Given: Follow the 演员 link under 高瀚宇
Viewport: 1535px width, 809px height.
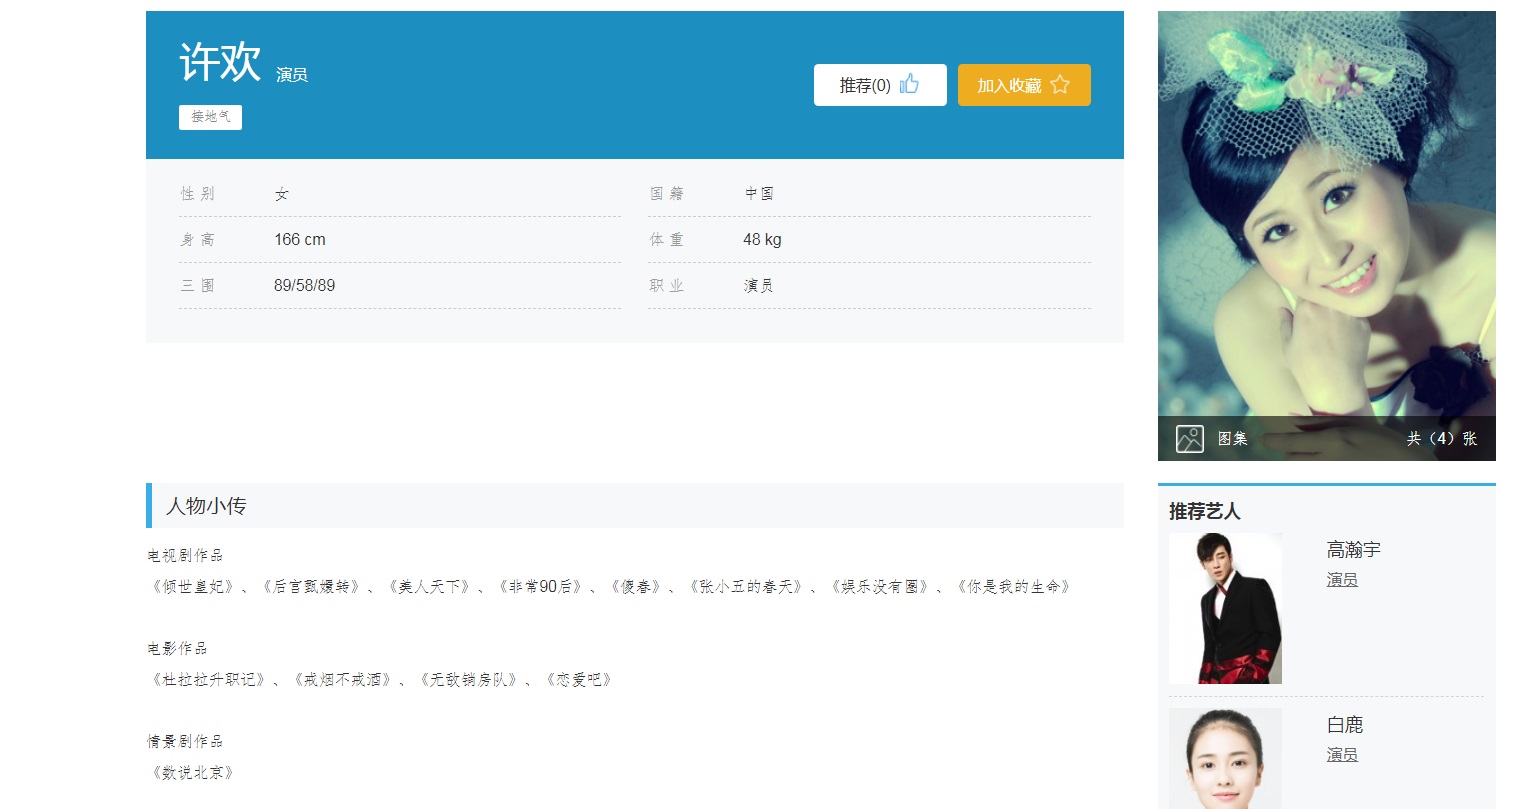Looking at the screenshot, I should click(x=1342, y=580).
